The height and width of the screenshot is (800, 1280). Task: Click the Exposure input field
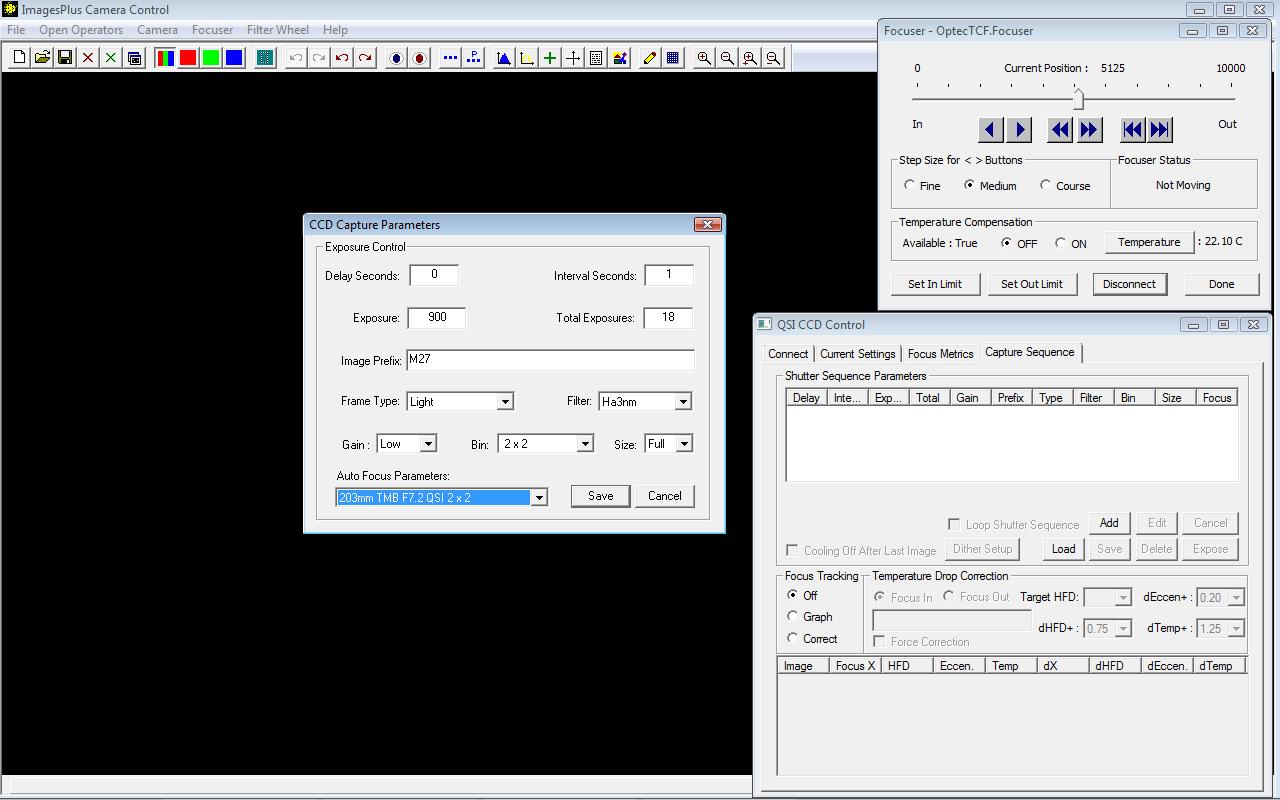436,317
